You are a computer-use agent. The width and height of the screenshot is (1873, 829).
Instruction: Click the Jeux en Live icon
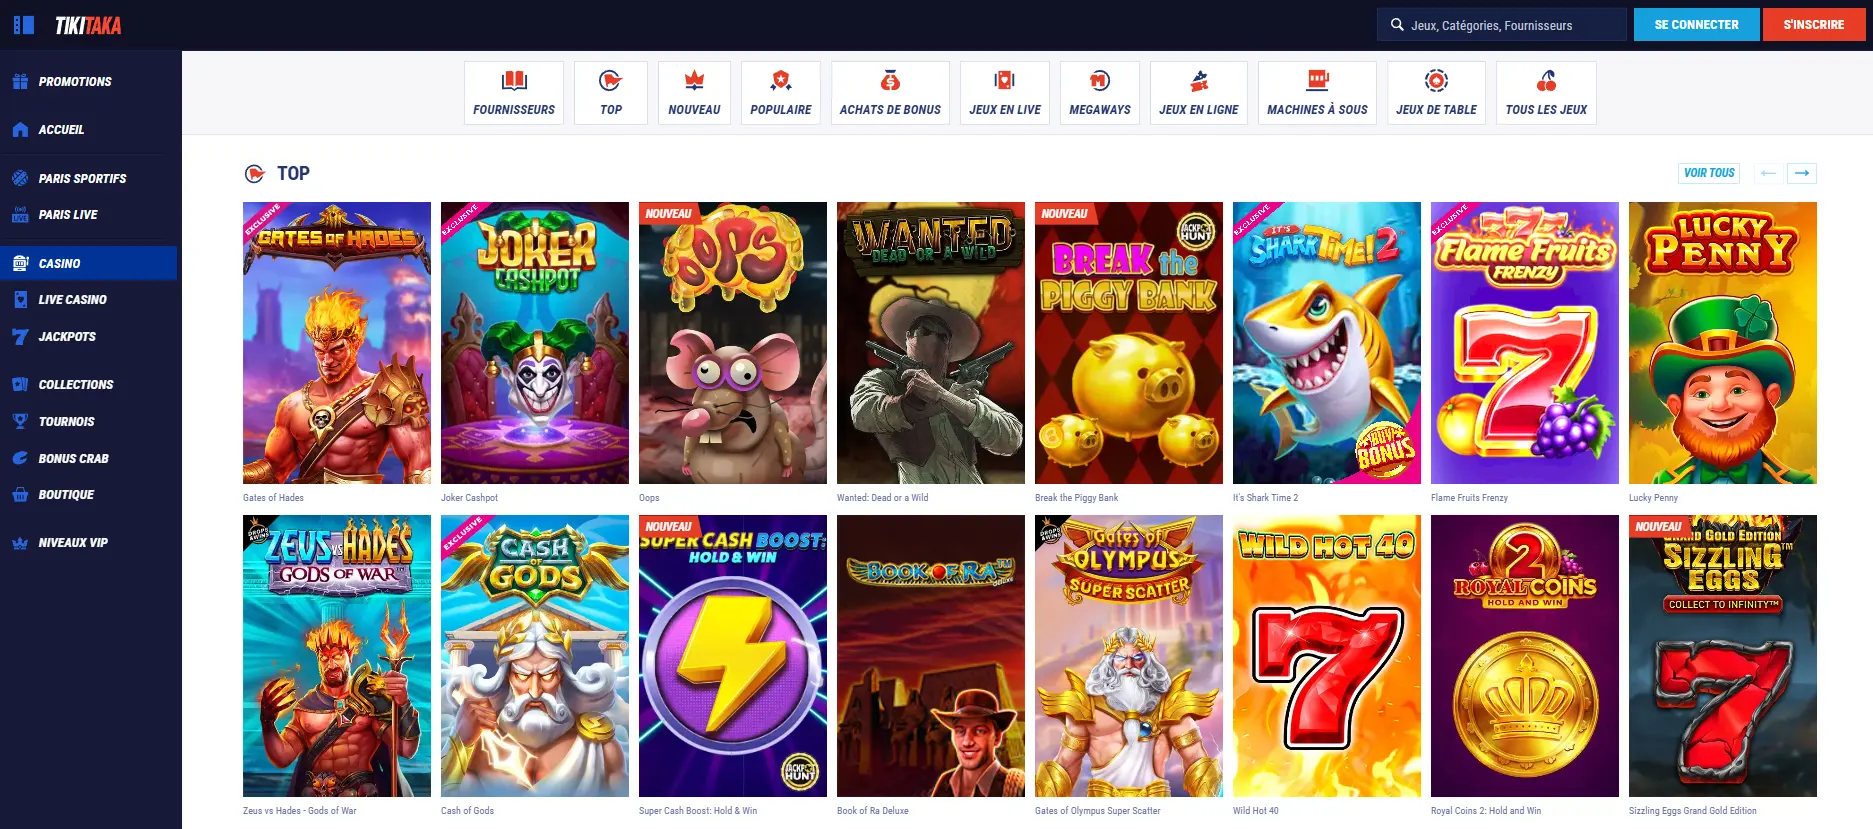pyautogui.click(x=1005, y=80)
